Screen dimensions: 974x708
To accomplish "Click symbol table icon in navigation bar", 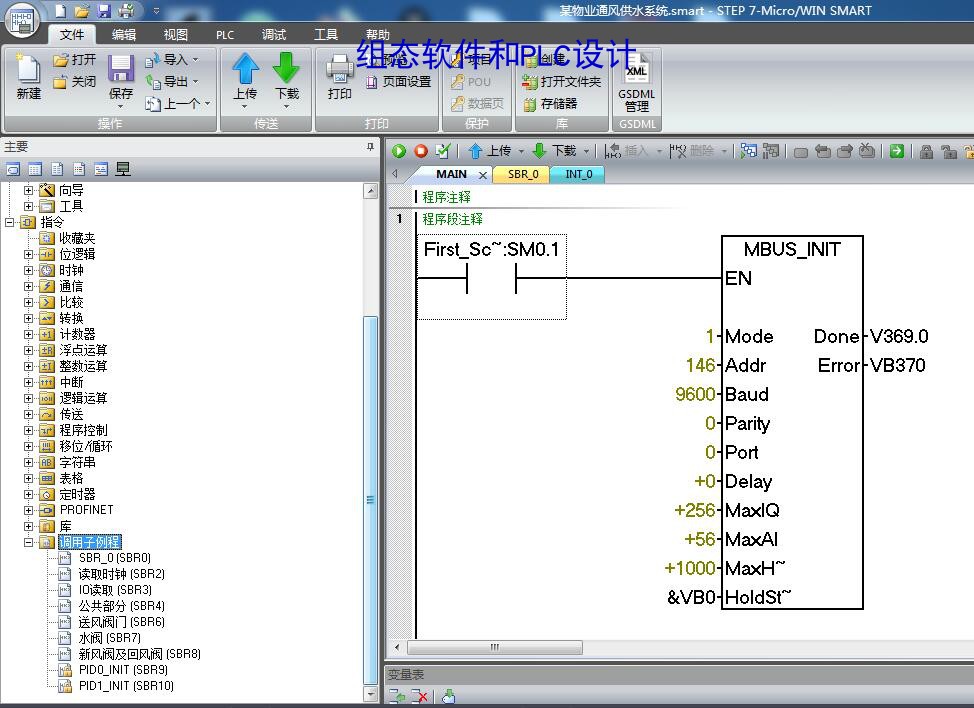I will pos(13,169).
